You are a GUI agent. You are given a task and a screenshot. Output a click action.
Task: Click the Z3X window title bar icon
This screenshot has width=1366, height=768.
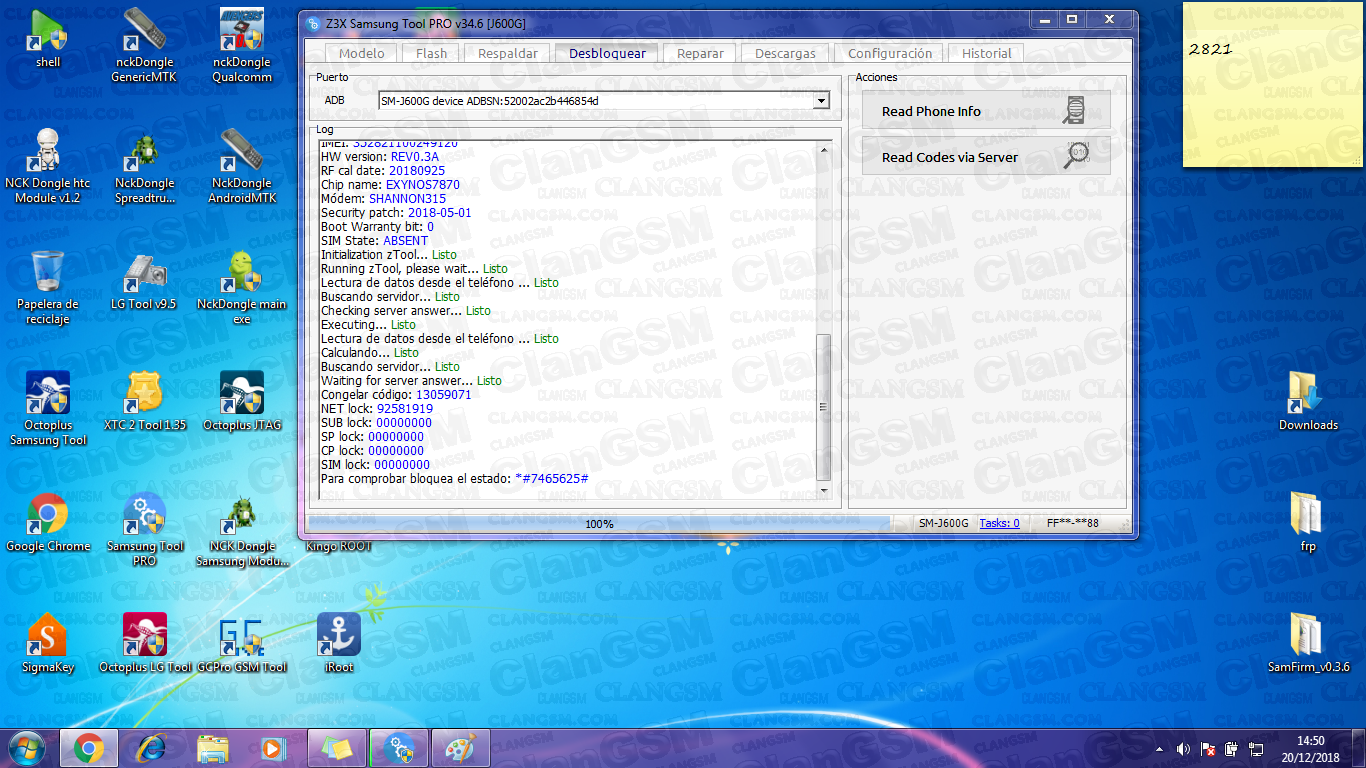pyautogui.click(x=314, y=22)
